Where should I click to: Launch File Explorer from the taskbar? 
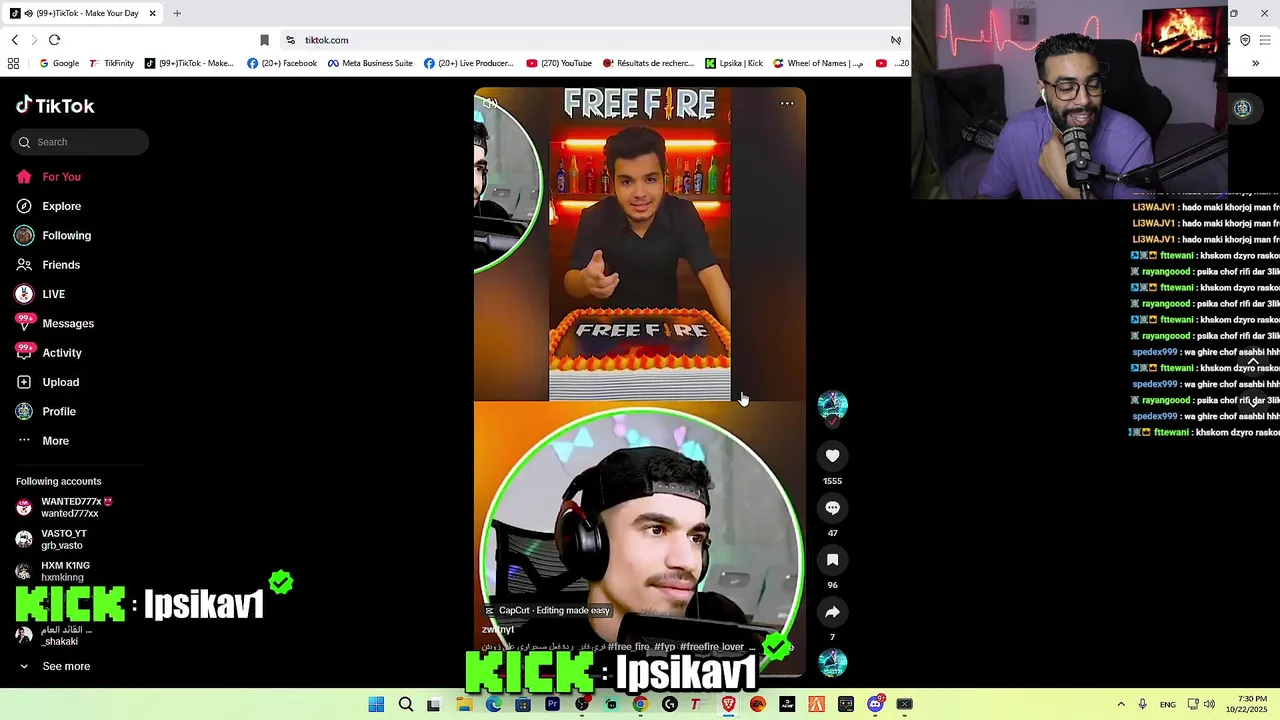(464, 704)
